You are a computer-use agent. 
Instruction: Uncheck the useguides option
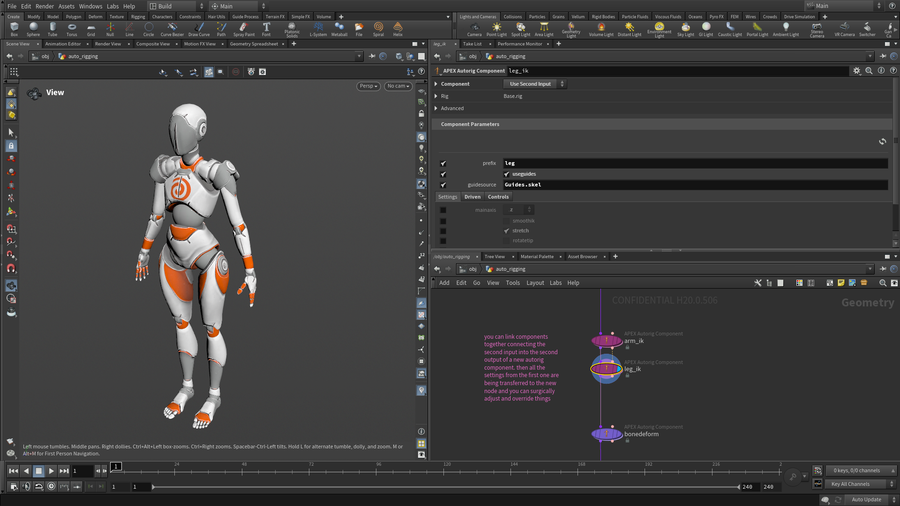[506, 174]
